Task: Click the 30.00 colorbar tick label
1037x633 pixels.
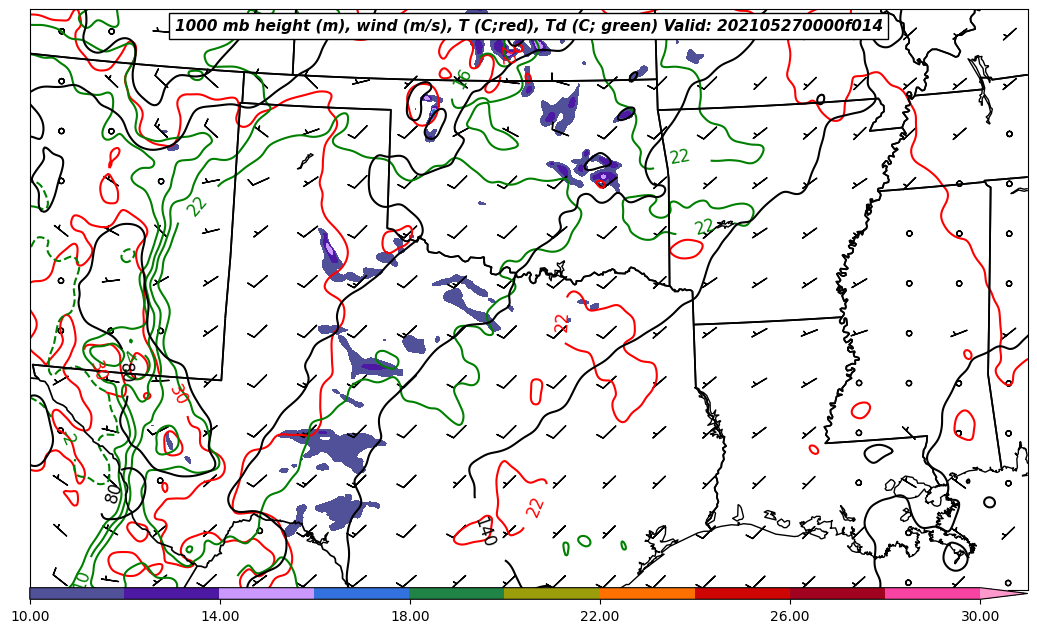Action: (980, 616)
